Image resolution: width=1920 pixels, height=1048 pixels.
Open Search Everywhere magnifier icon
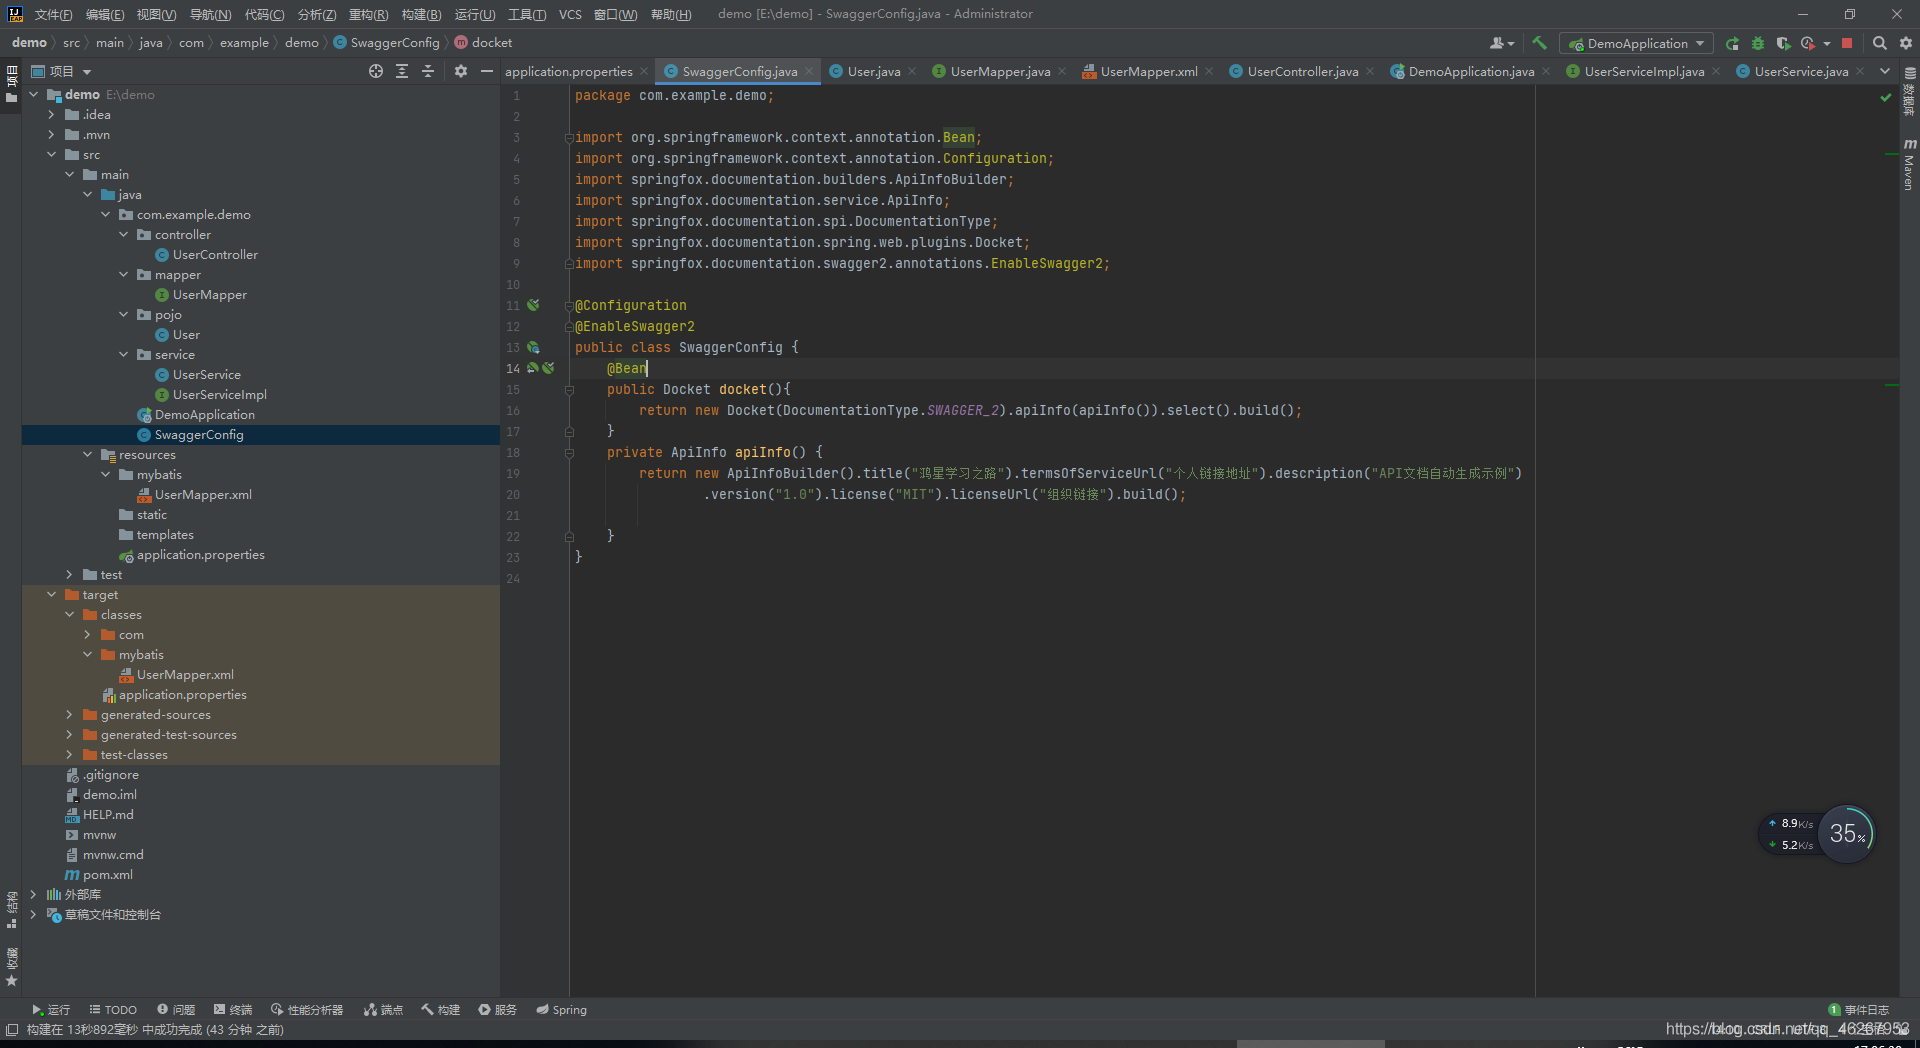[1880, 43]
